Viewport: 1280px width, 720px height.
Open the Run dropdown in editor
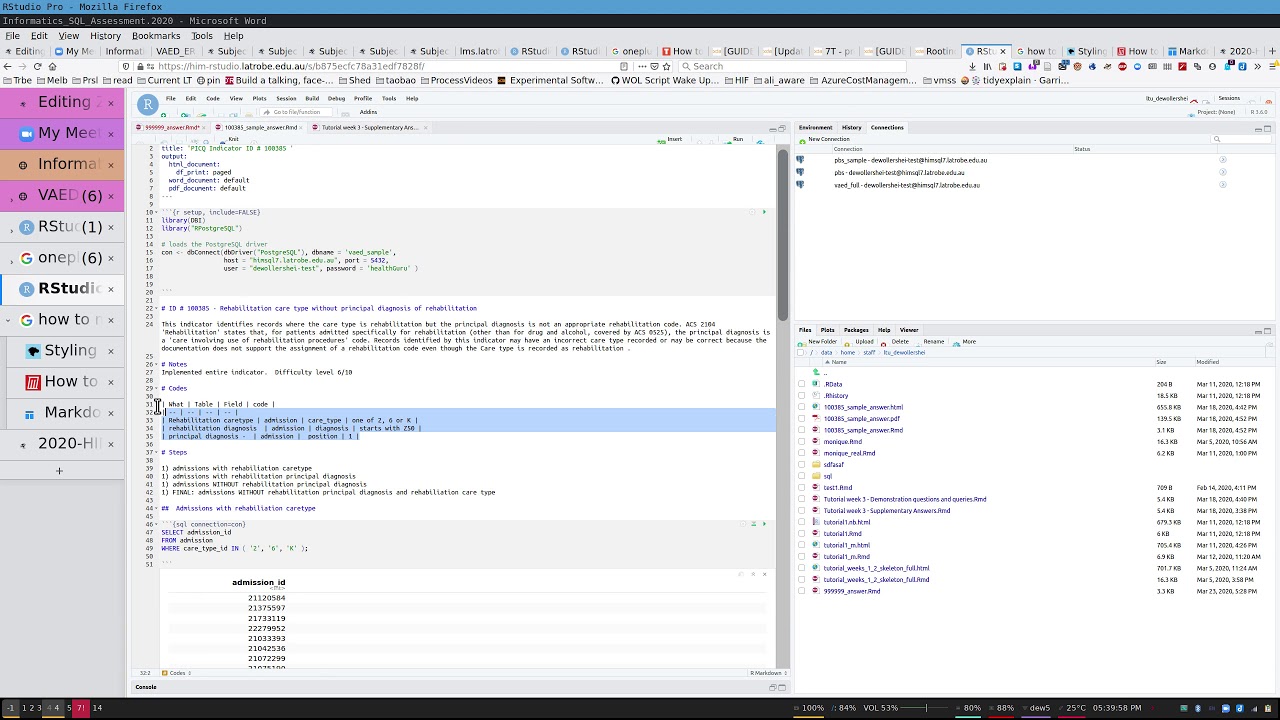tap(738, 139)
